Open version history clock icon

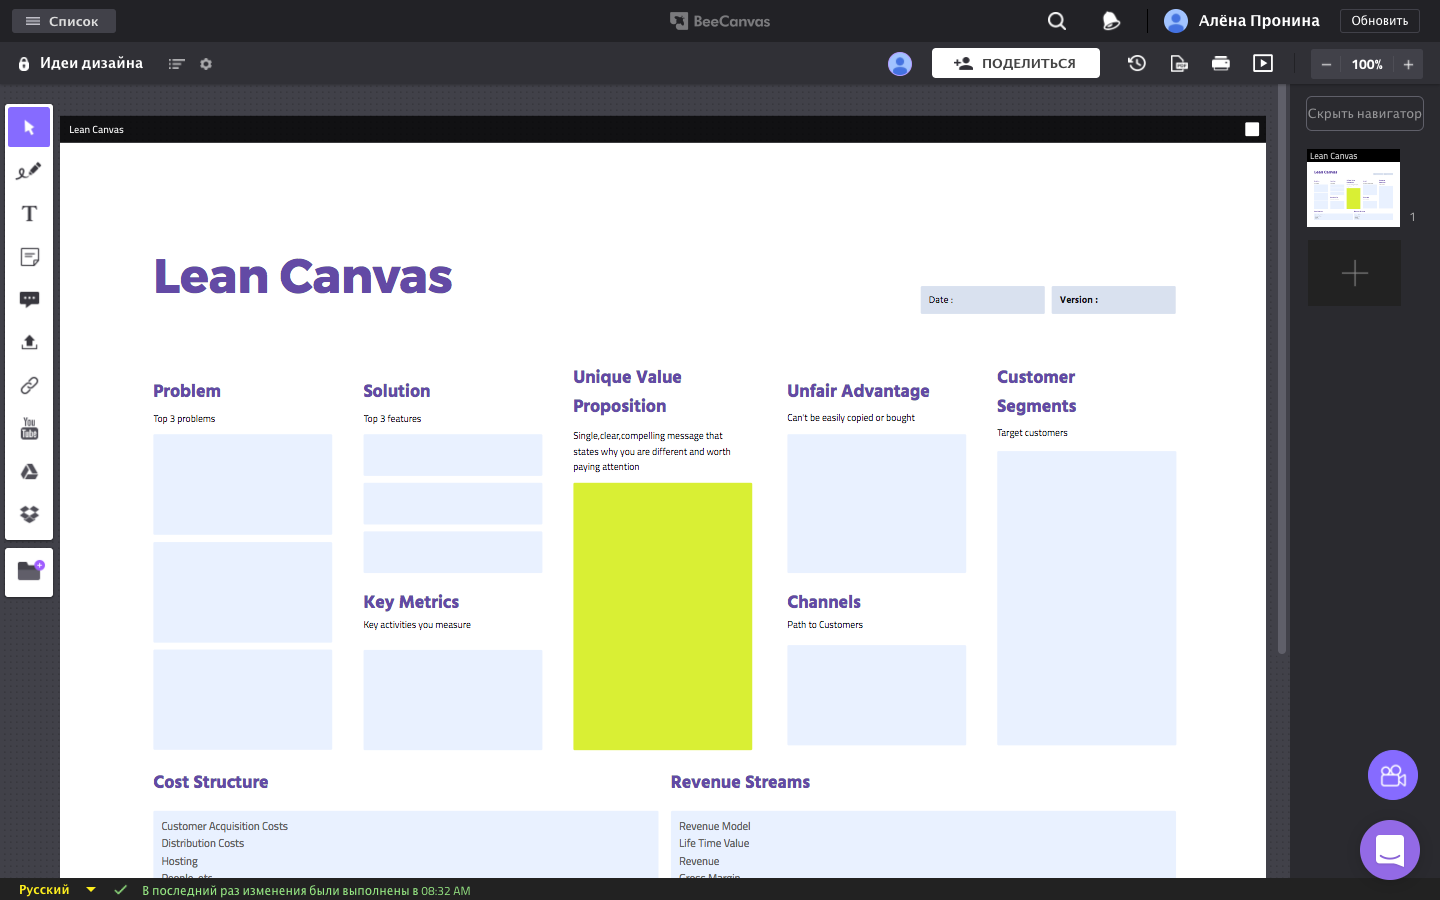click(1137, 63)
